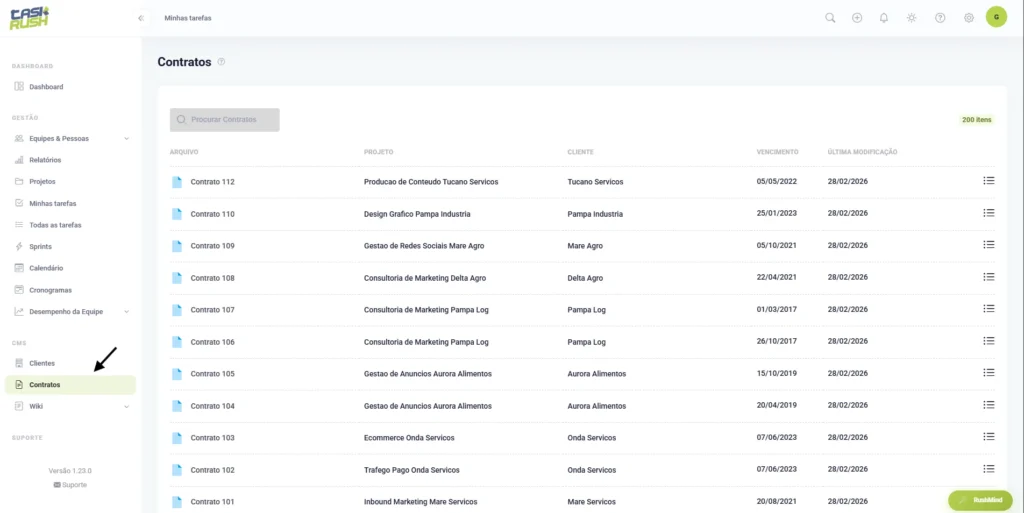Open list menu icon for Contrato 109
The image size is (1024, 513).
[989, 245]
